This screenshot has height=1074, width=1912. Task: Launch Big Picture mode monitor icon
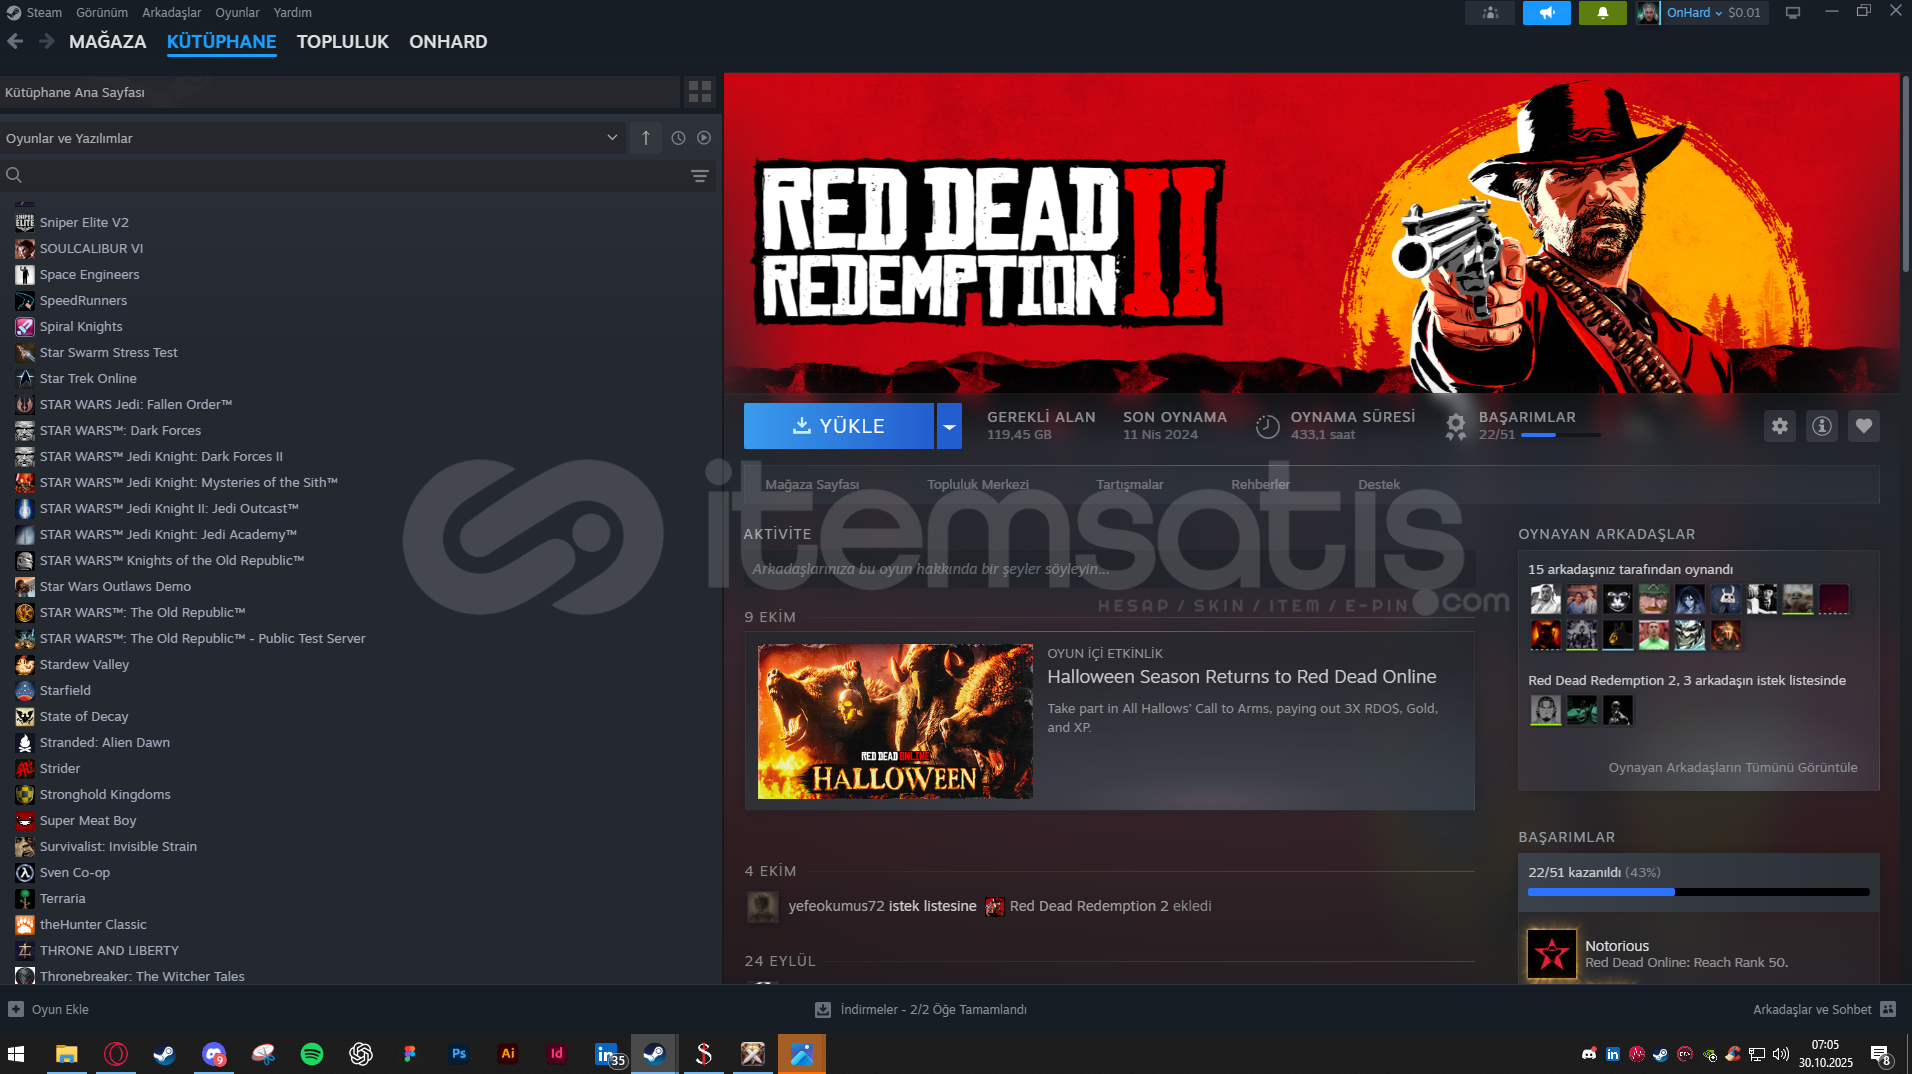point(1793,13)
